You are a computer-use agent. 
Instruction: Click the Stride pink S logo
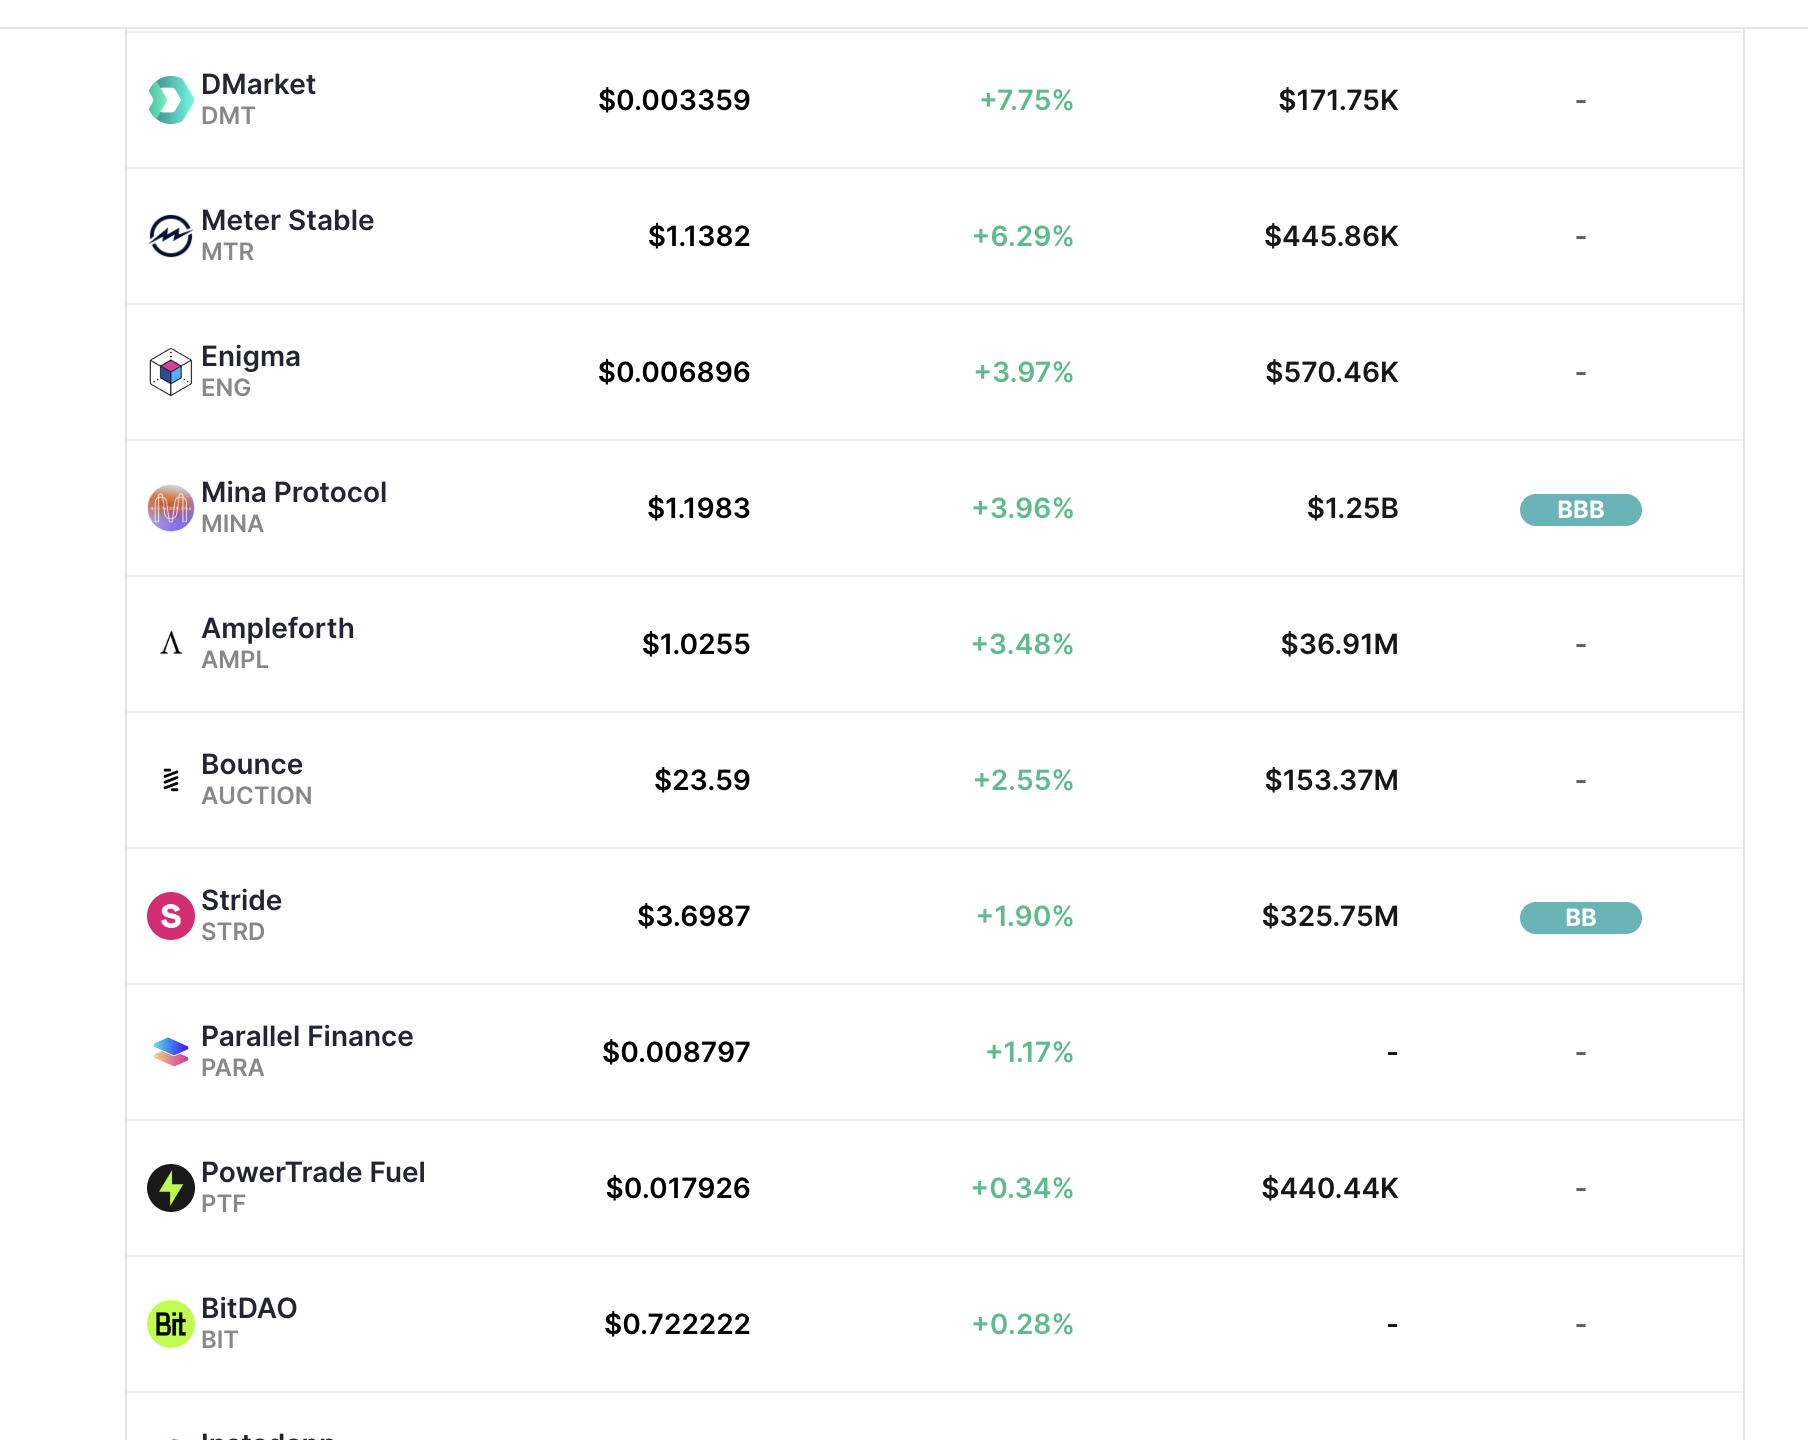pos(171,916)
